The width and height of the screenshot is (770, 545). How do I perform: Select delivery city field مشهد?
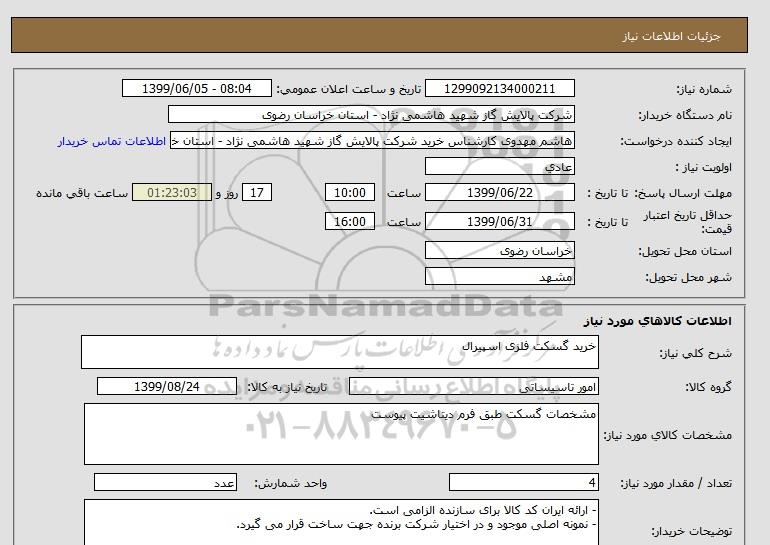(x=499, y=276)
